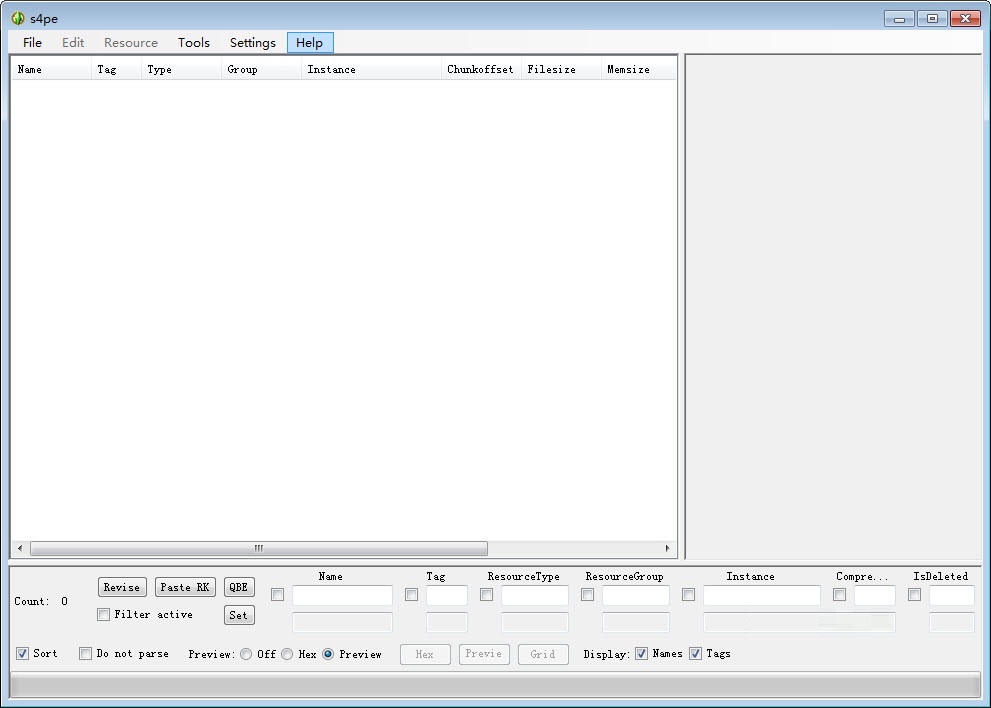
Task: Click the s4pe application icon in title bar
Action: tap(17, 18)
